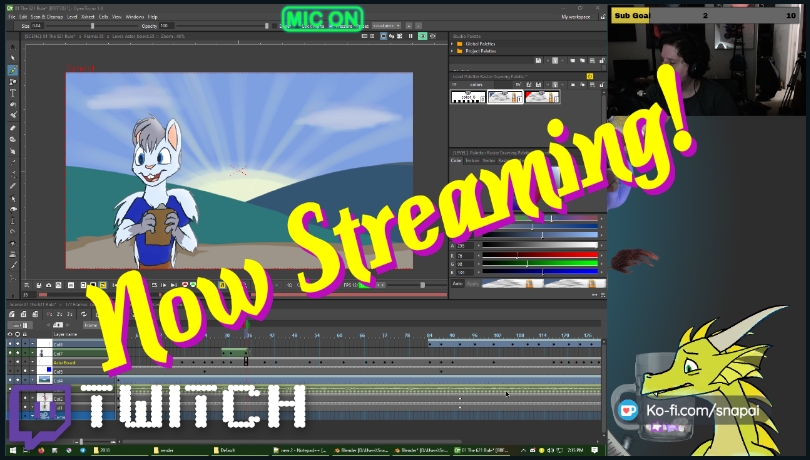Toggle camstand visibility of Col7 layer
Viewport: 810px width, 460px height.
click(x=18, y=353)
